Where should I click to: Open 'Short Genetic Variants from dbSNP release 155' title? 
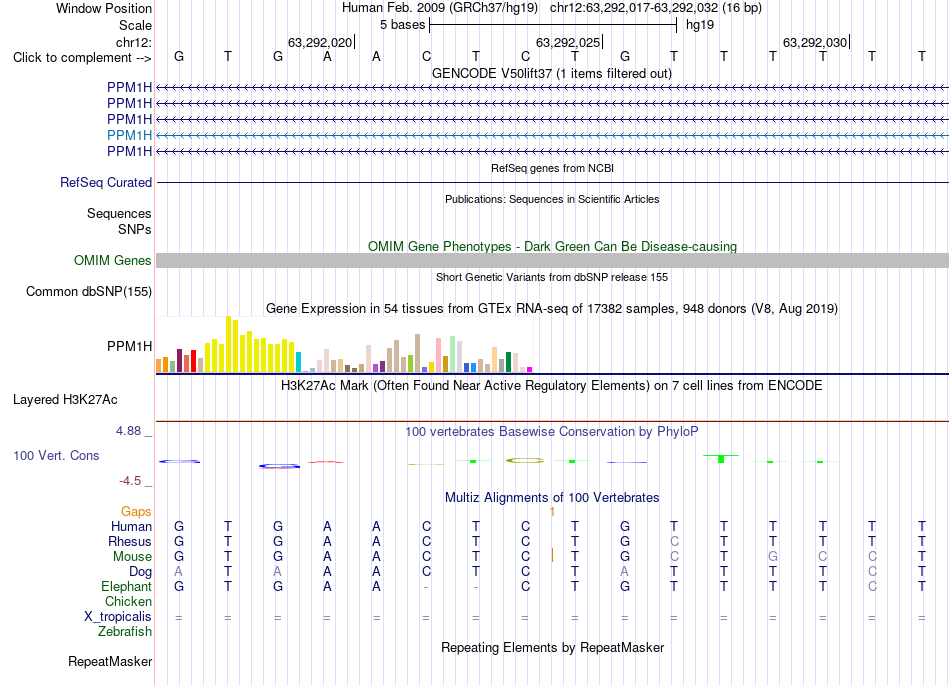[x=552, y=277]
